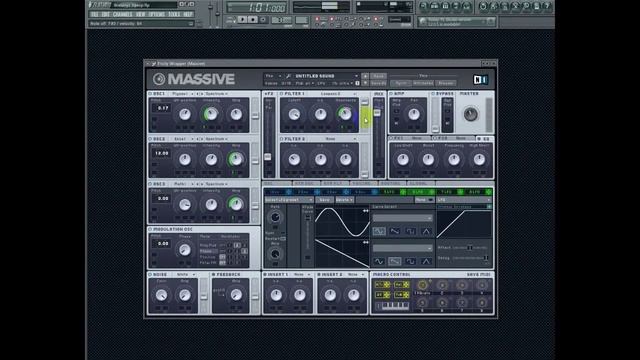Click the Noise Color knob
The width and height of the screenshot is (640, 360).
tap(161, 295)
